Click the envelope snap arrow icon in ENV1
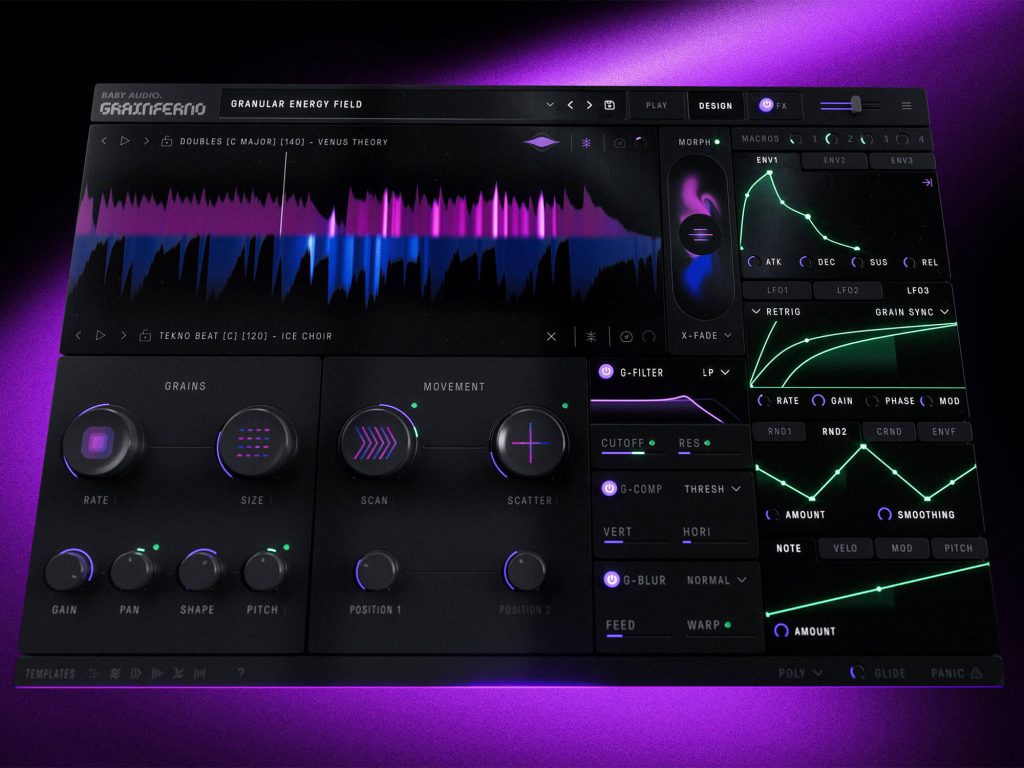This screenshot has height=768, width=1024. 927,183
